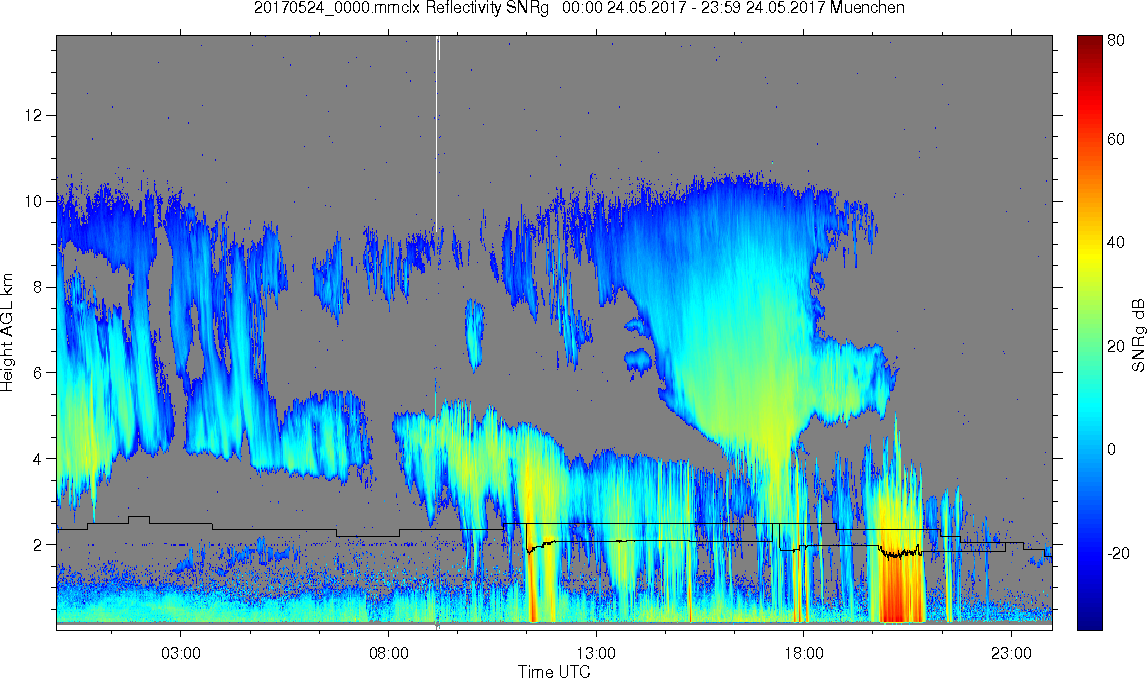Image resolution: width=1147 pixels, height=678 pixels.
Task: Click the white vertical line near 09:00
Action: click(x=437, y=132)
